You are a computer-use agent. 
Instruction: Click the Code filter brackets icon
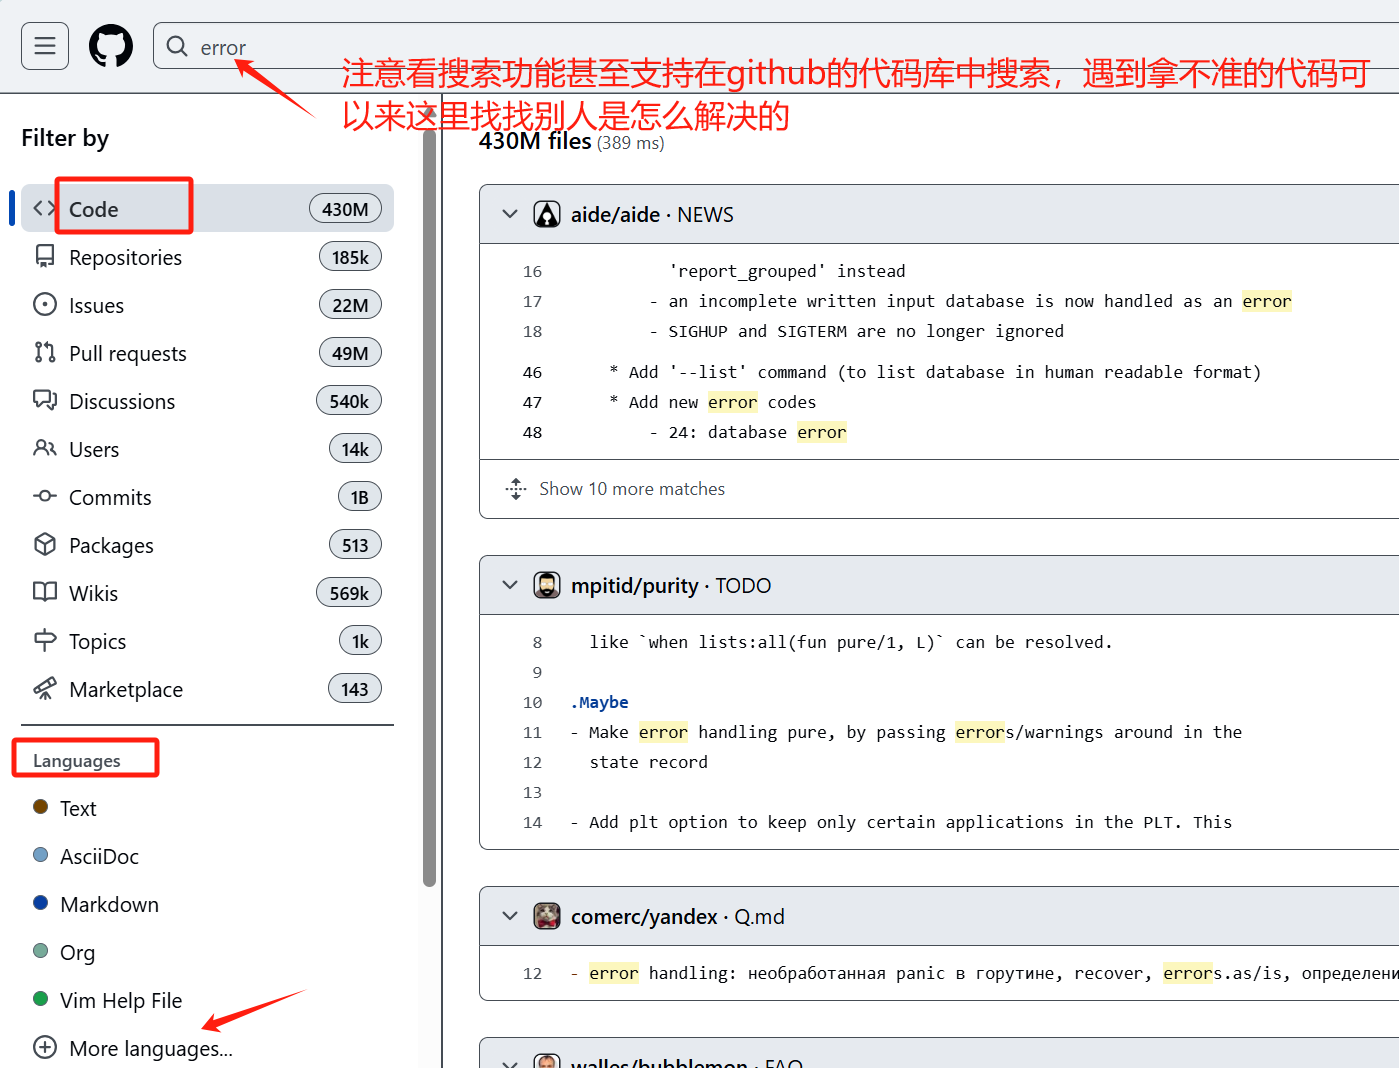coord(44,208)
